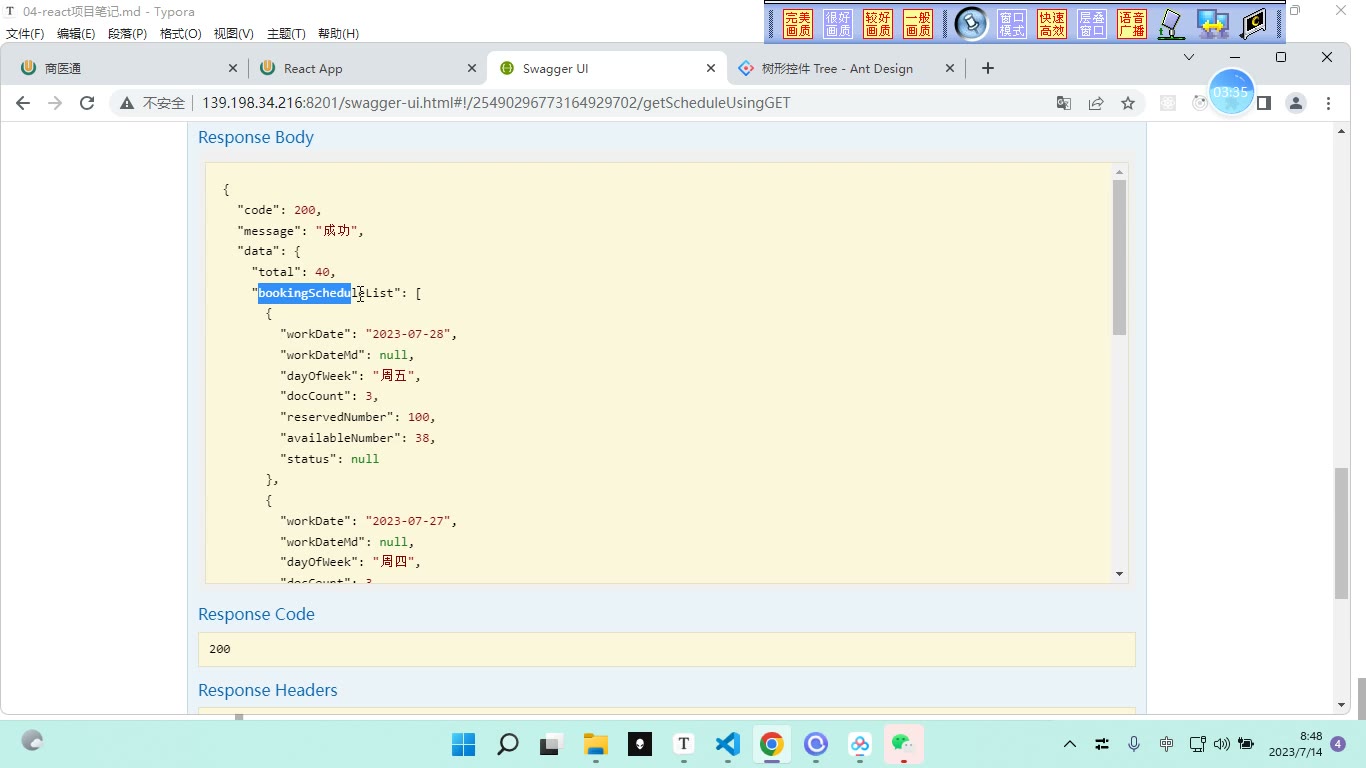The height and width of the screenshot is (768, 1366).
Task: Switch to 树形控件 Tree - Ant Design tab
Action: coord(846,68)
